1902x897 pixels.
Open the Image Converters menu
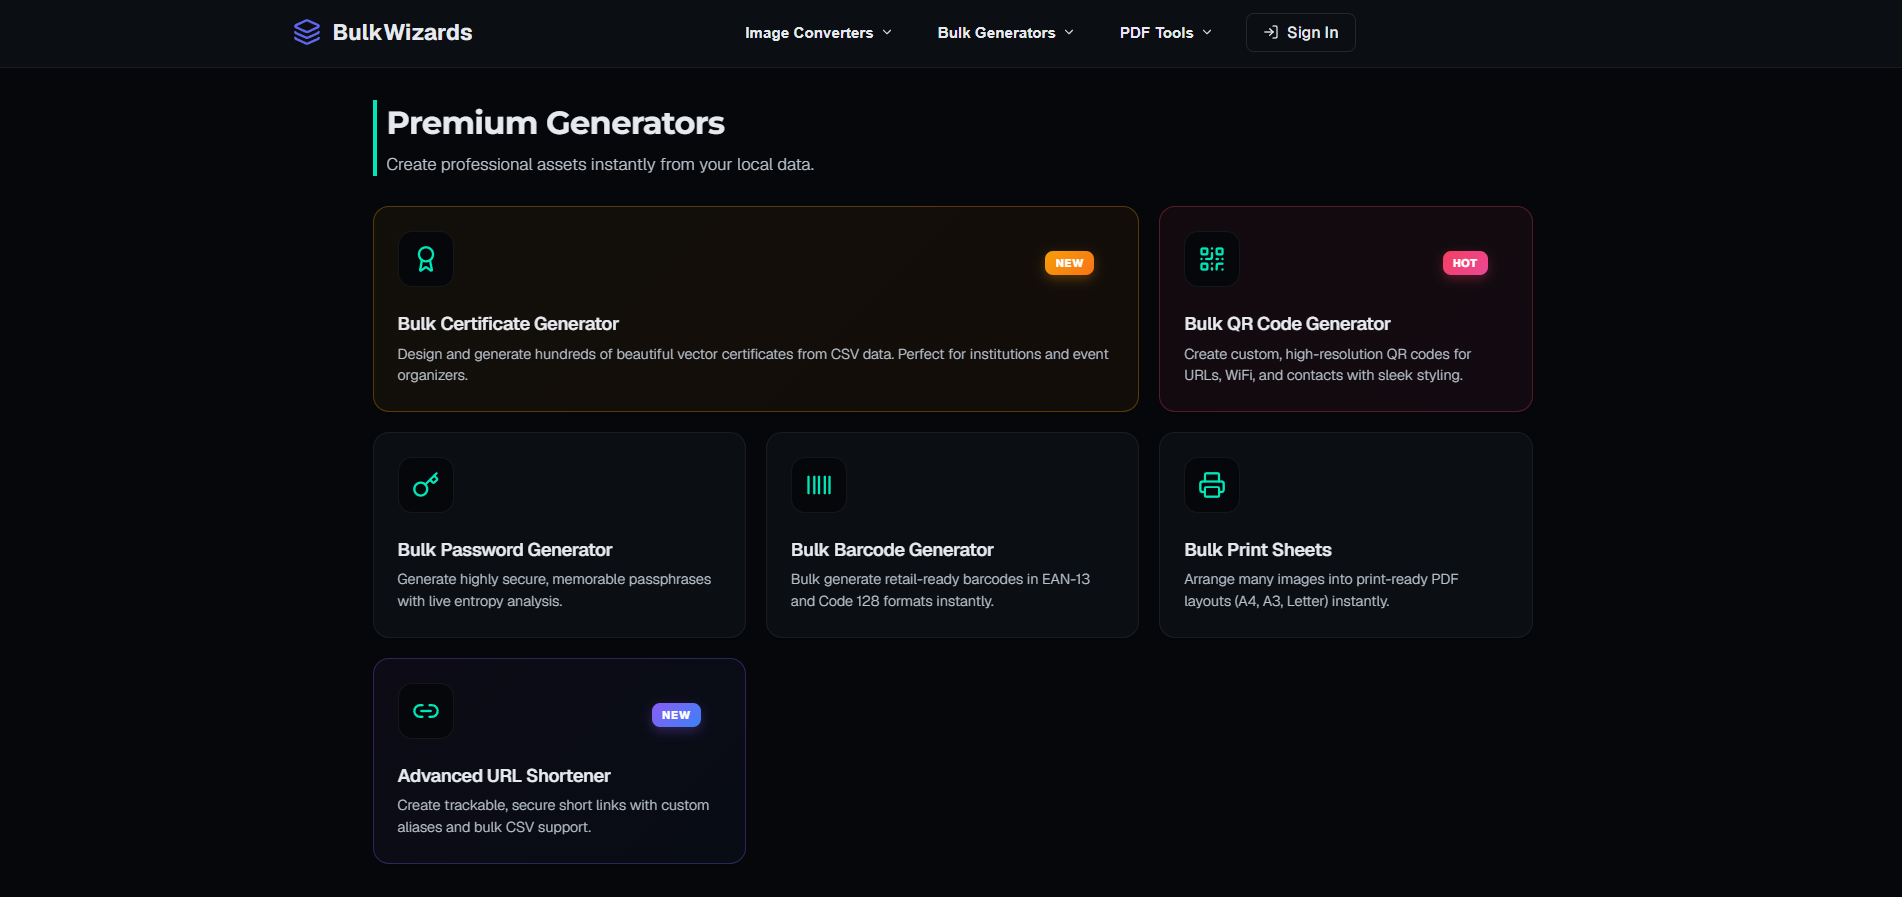click(818, 32)
